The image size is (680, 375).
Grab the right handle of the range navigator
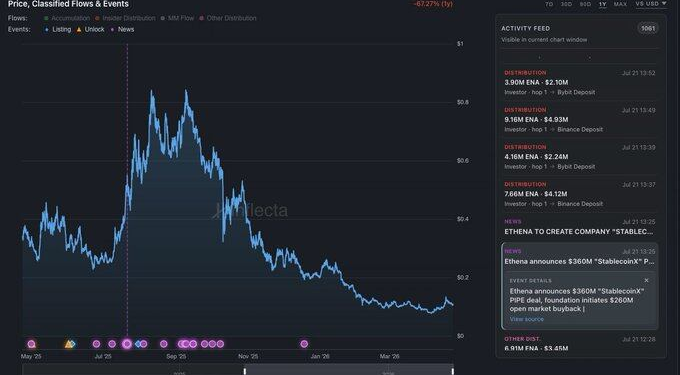click(453, 372)
